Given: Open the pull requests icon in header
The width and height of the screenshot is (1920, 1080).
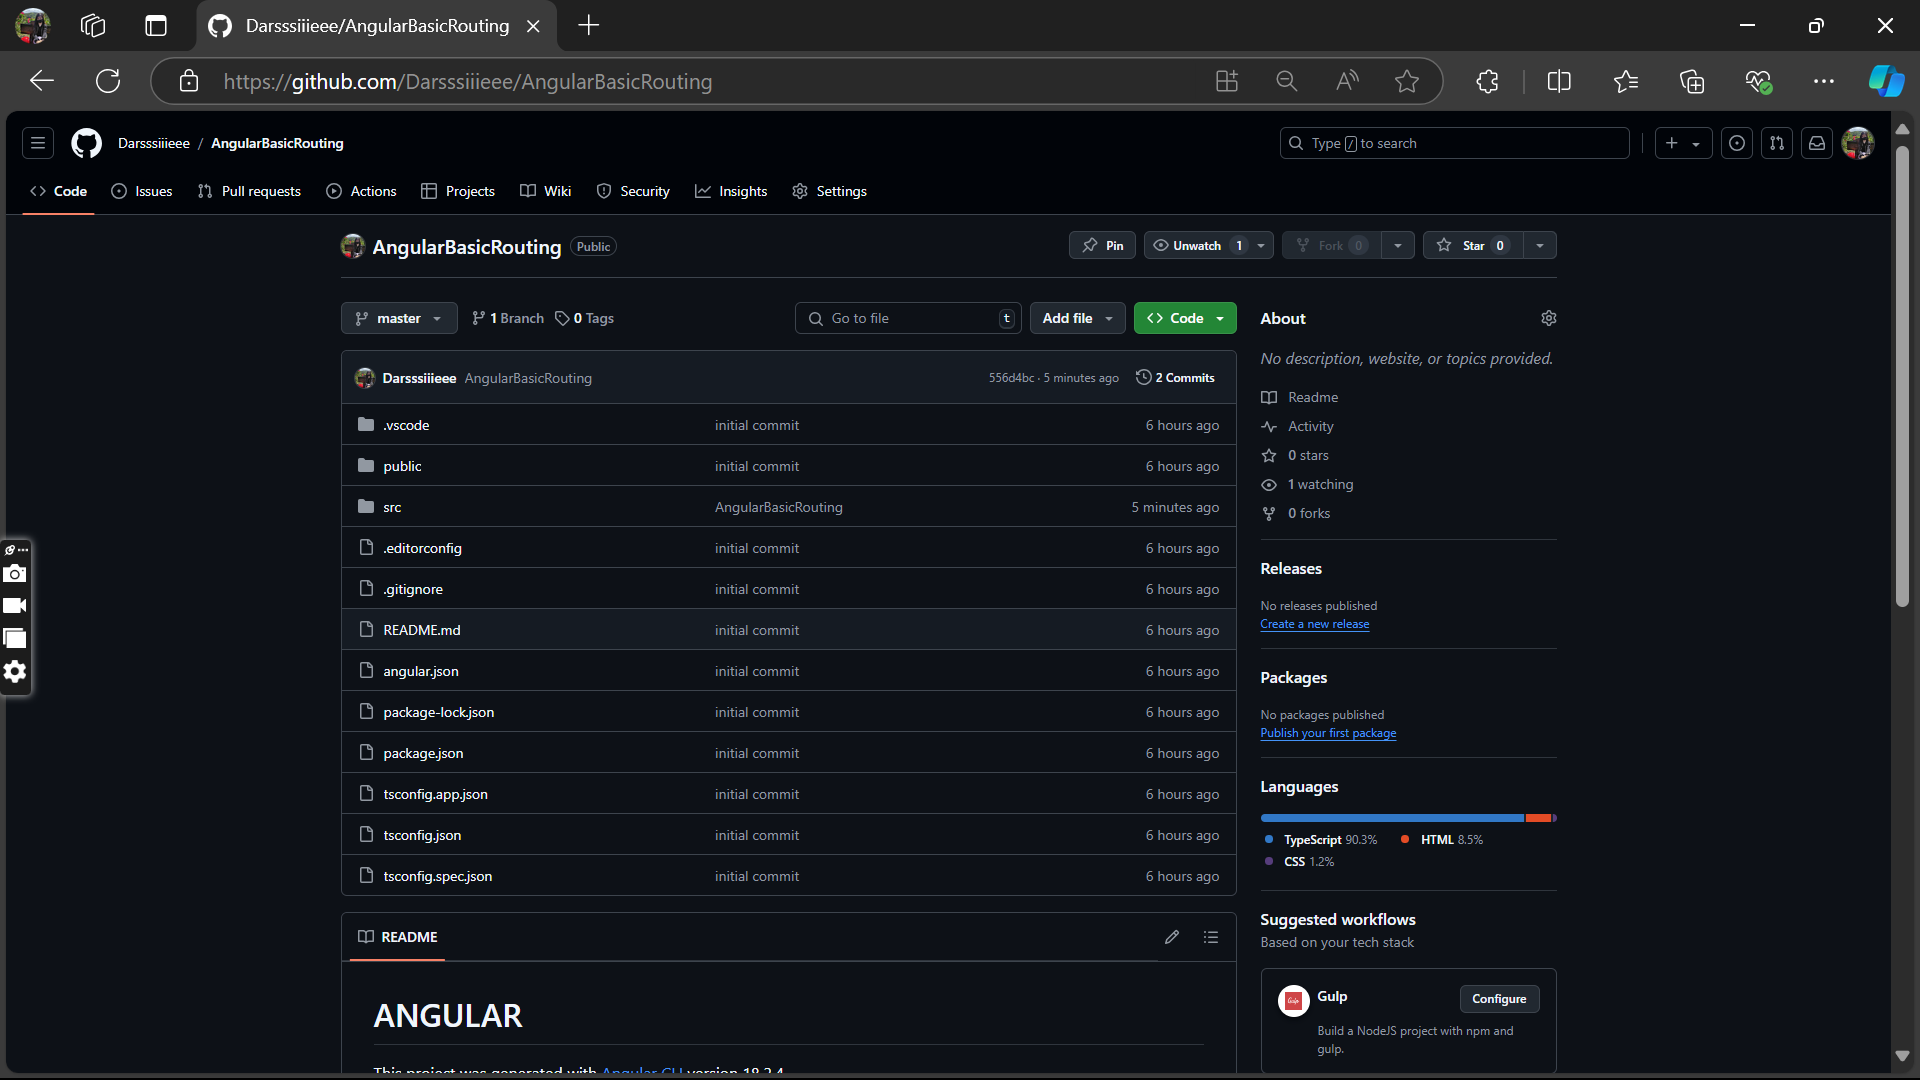Looking at the screenshot, I should point(1777,143).
